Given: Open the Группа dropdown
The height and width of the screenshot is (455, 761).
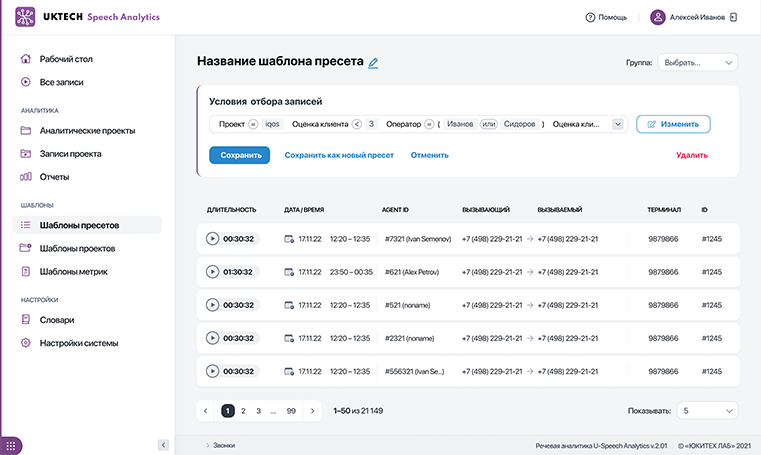Looking at the screenshot, I should coord(697,63).
